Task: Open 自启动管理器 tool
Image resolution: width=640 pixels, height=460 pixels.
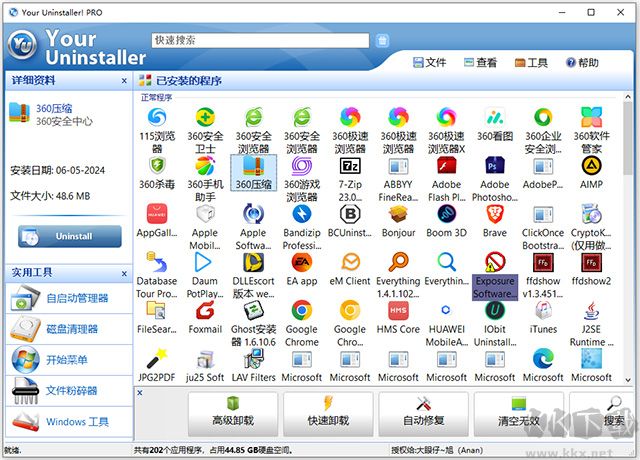Action: (x=69, y=298)
